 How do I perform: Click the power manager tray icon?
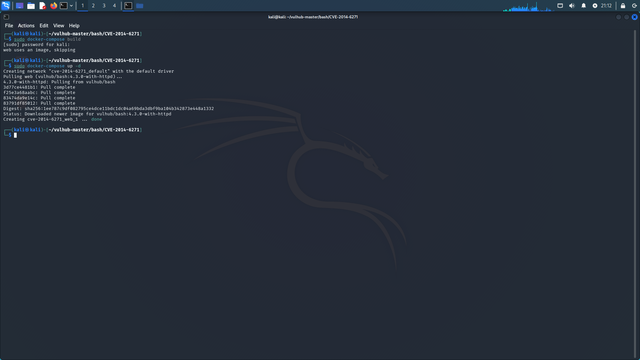coord(595,6)
